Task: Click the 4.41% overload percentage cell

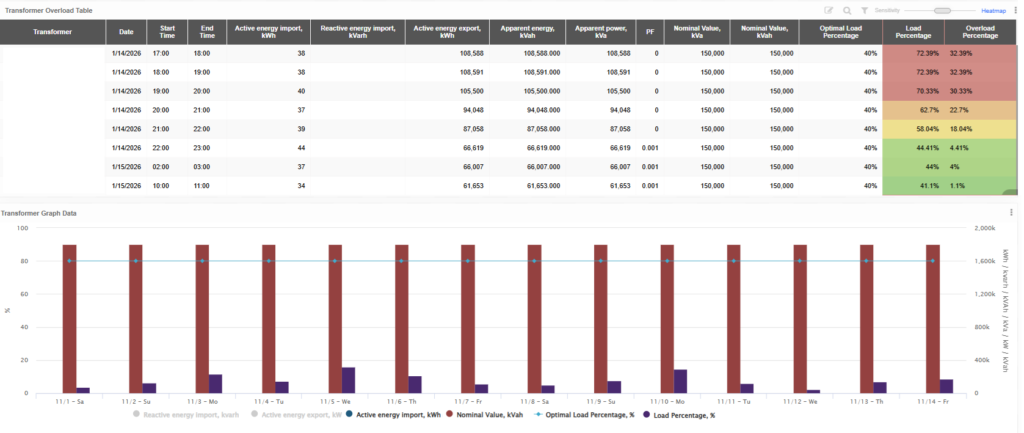Action: 981,148
